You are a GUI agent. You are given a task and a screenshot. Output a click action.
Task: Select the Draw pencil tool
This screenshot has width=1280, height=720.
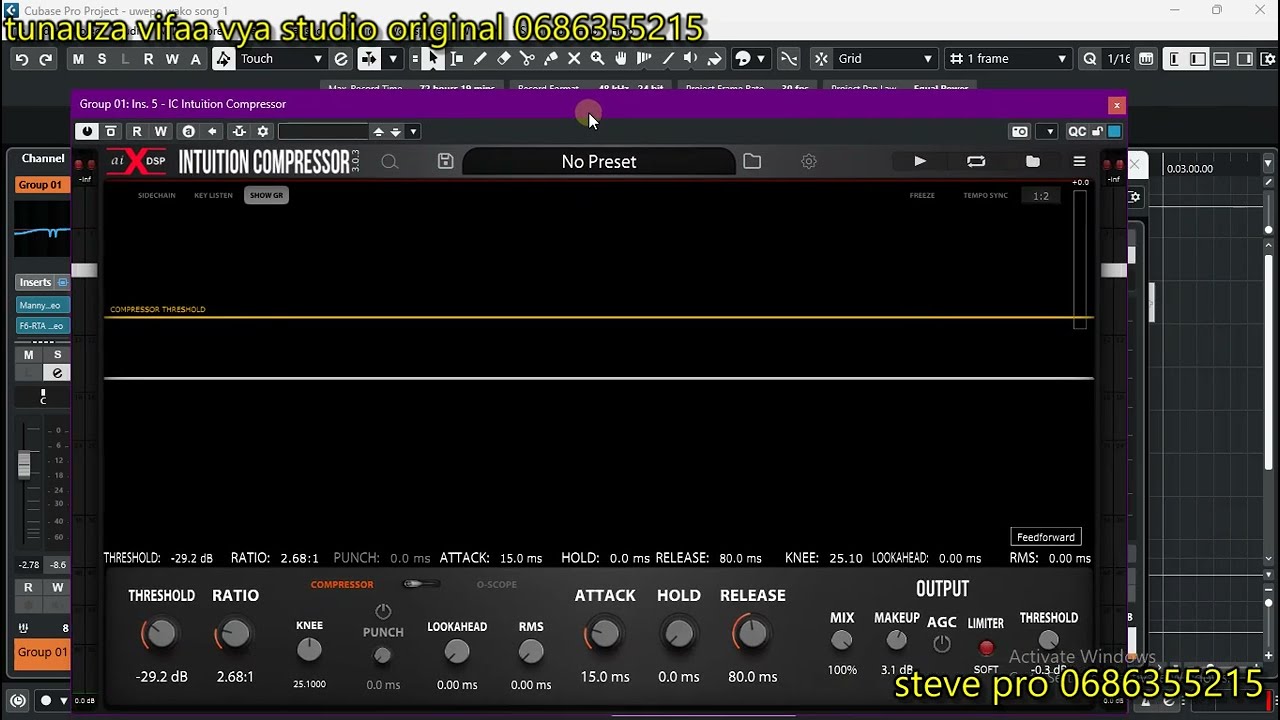[480, 59]
